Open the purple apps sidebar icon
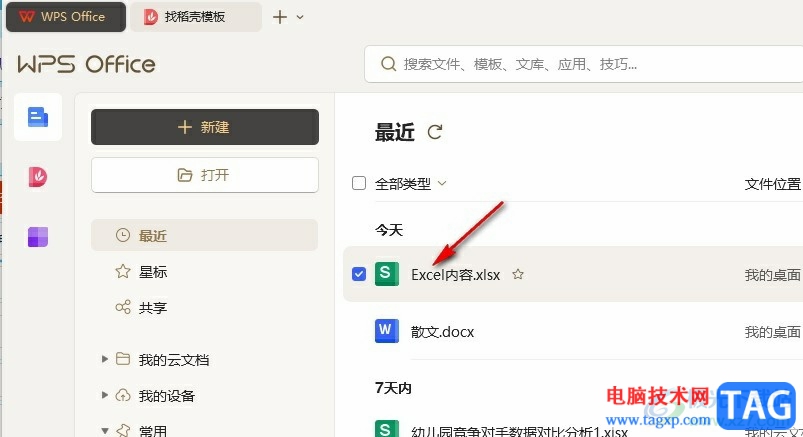 38,237
